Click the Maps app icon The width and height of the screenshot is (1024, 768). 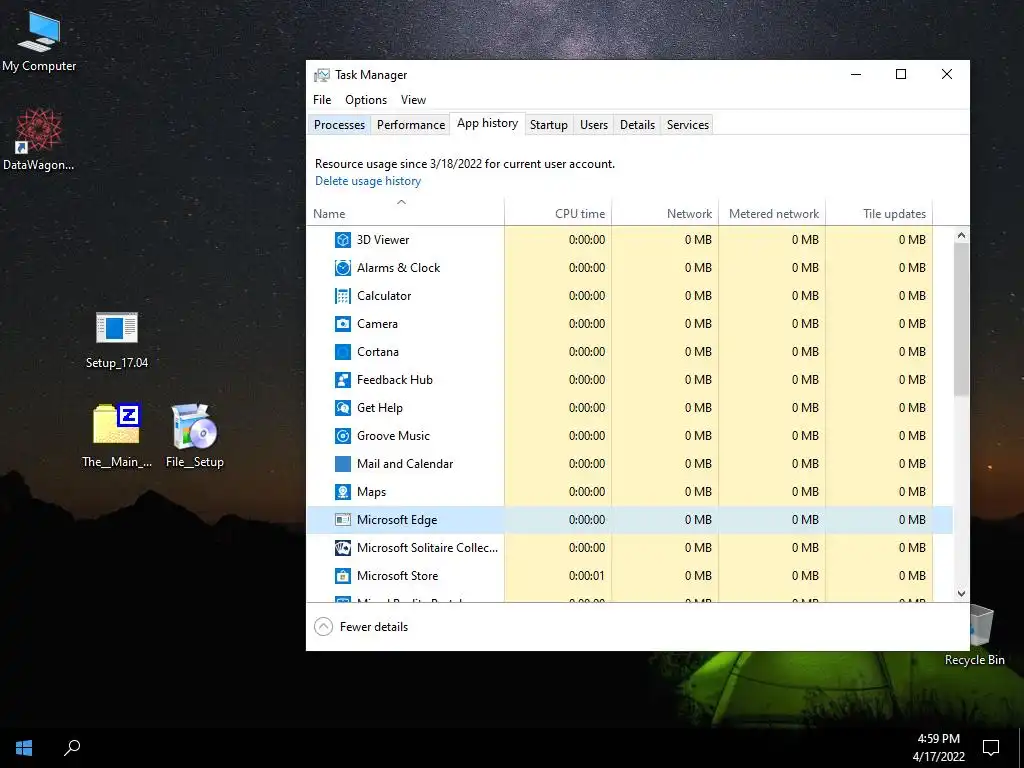[x=343, y=492]
